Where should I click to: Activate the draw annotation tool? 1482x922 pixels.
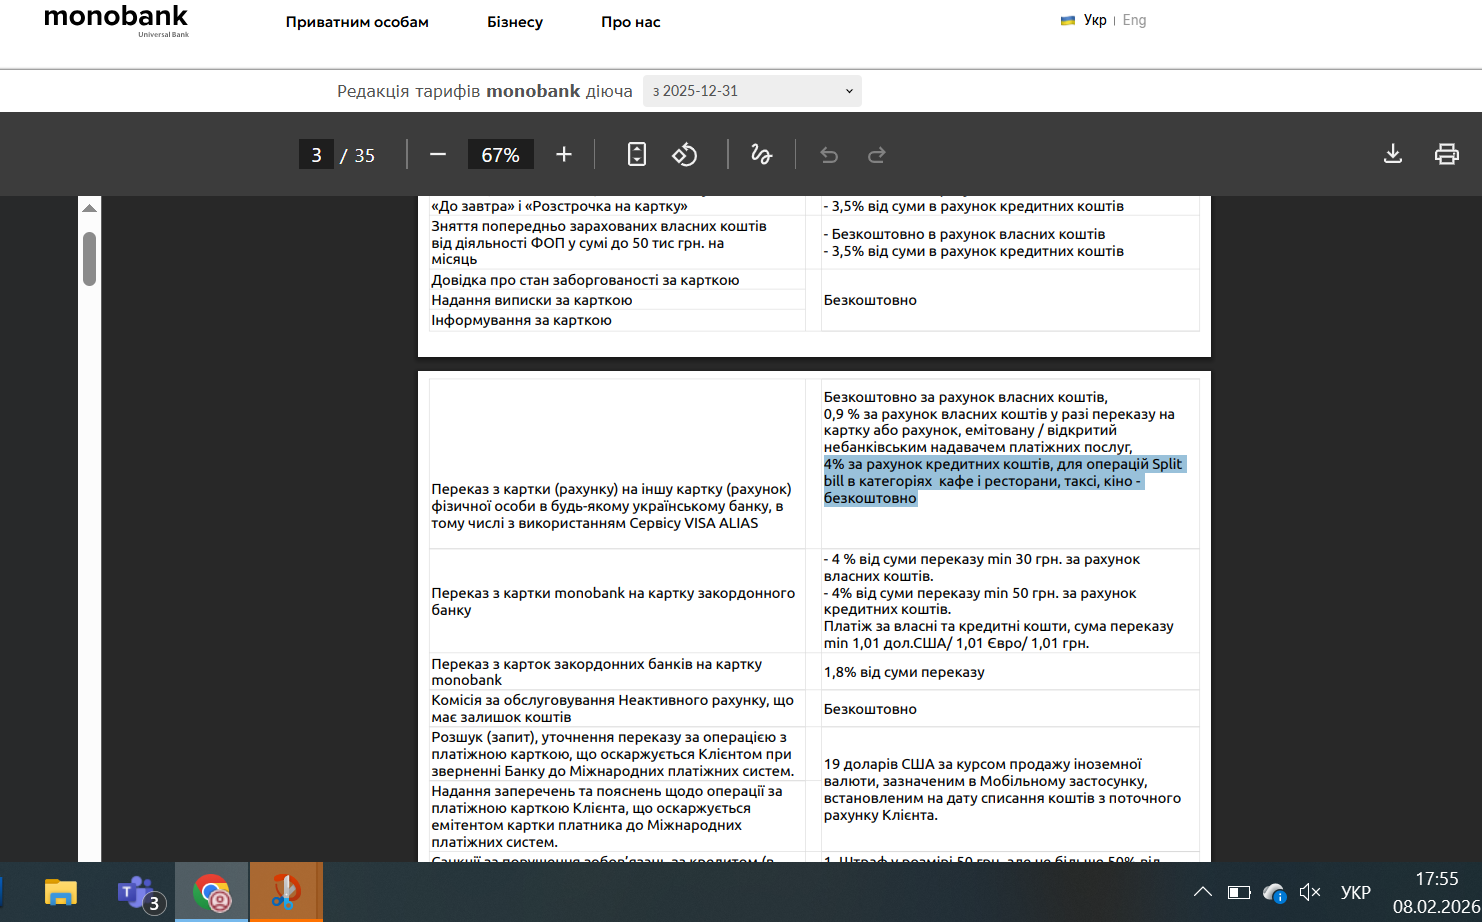tap(762, 154)
